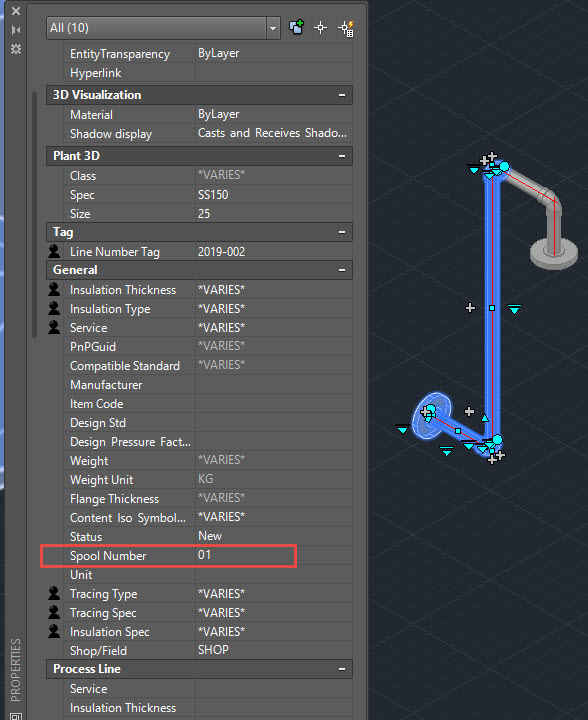Click the Tracing Spec person icon
Screen dimensions: 588x720
pyautogui.click(x=54, y=612)
